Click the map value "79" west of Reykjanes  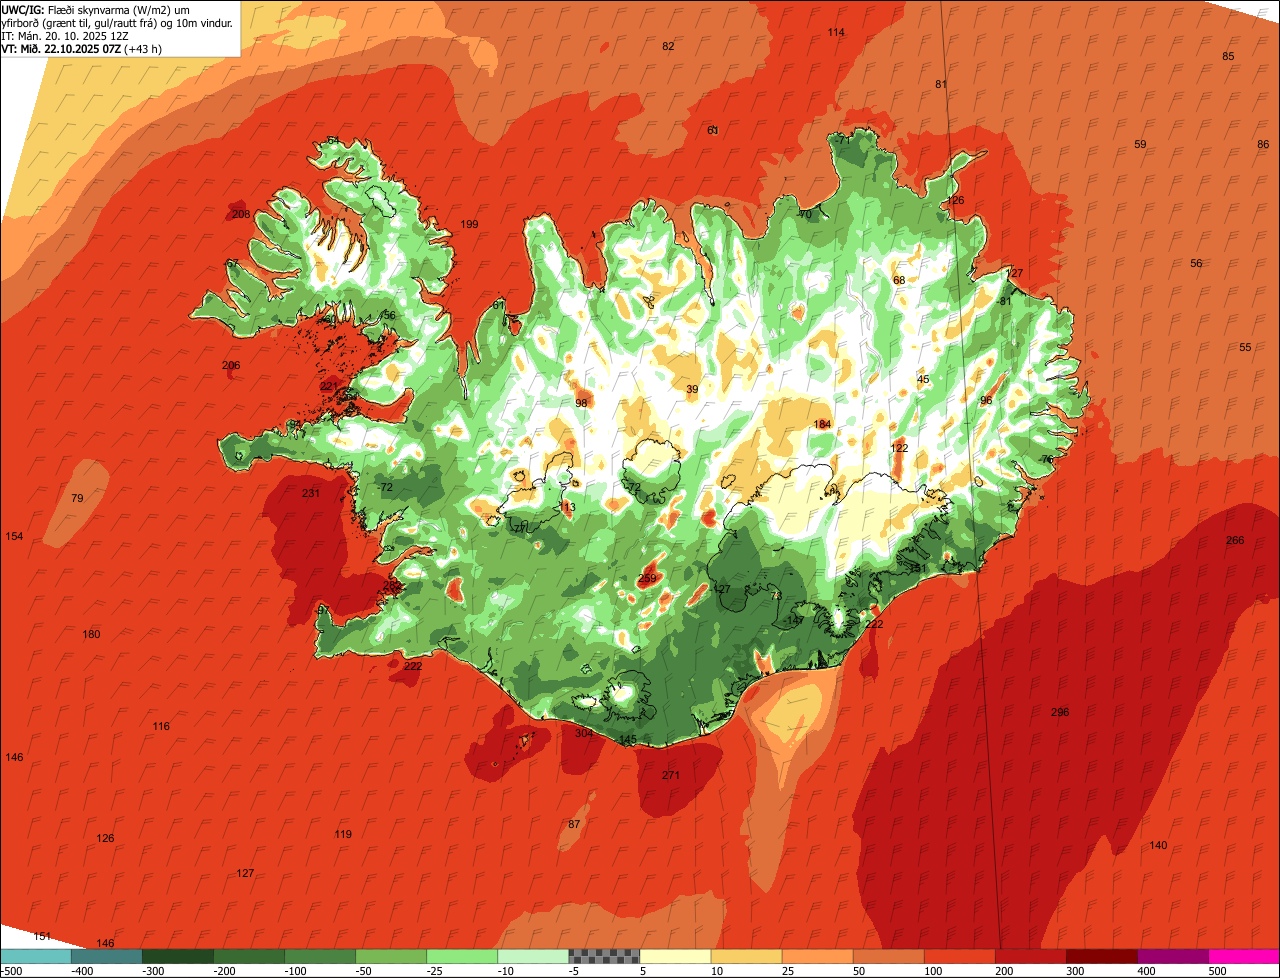pyautogui.click(x=77, y=498)
